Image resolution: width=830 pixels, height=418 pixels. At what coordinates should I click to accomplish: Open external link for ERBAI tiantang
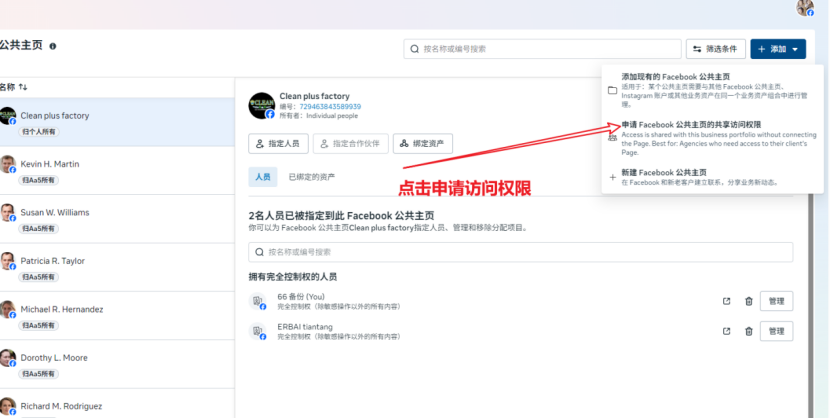(726, 331)
